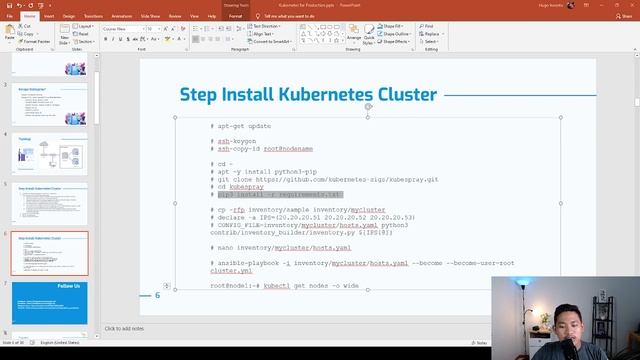640x360 pixels.
Task: Toggle center paragraph alignment
Action: pyautogui.click(x=203, y=39)
